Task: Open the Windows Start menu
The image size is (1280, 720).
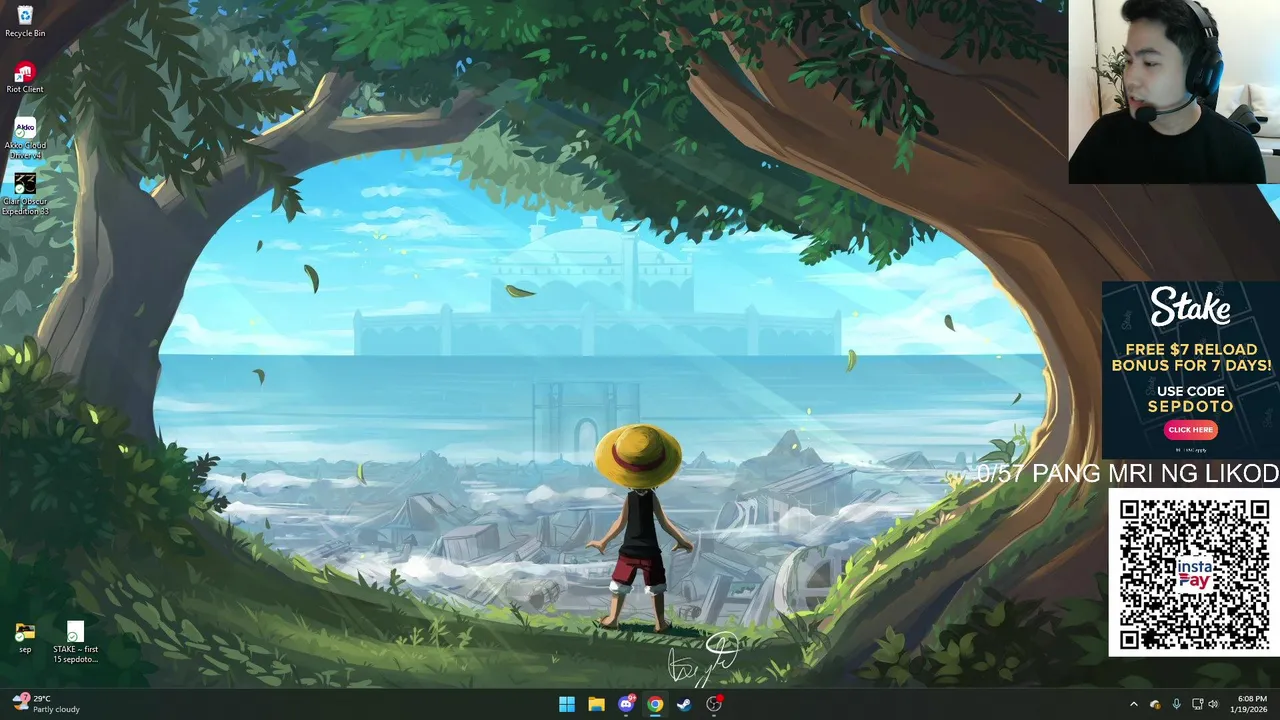Action: 567,704
